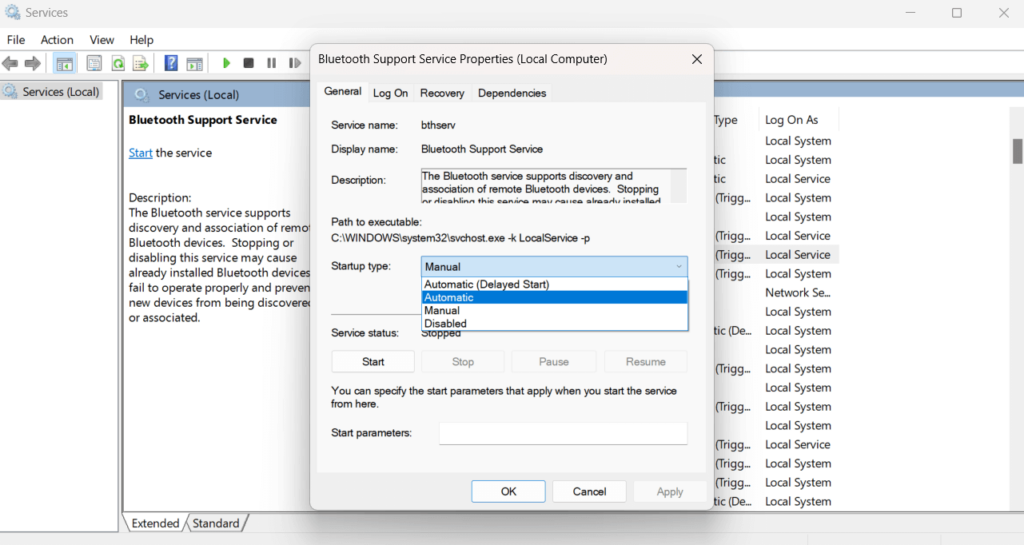The width and height of the screenshot is (1024, 545).
Task: Click the Cancel button
Action: [589, 491]
